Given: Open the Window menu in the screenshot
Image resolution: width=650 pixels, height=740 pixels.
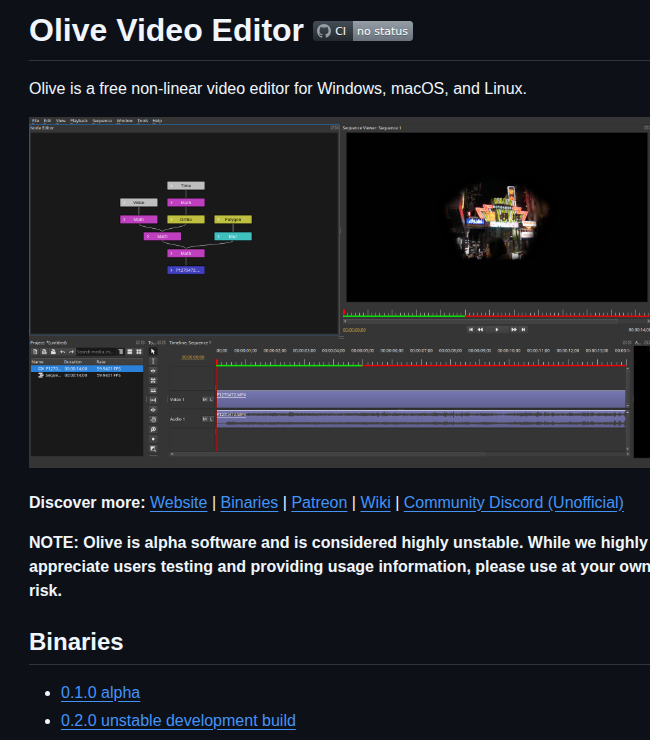Looking at the screenshot, I should (125, 121).
